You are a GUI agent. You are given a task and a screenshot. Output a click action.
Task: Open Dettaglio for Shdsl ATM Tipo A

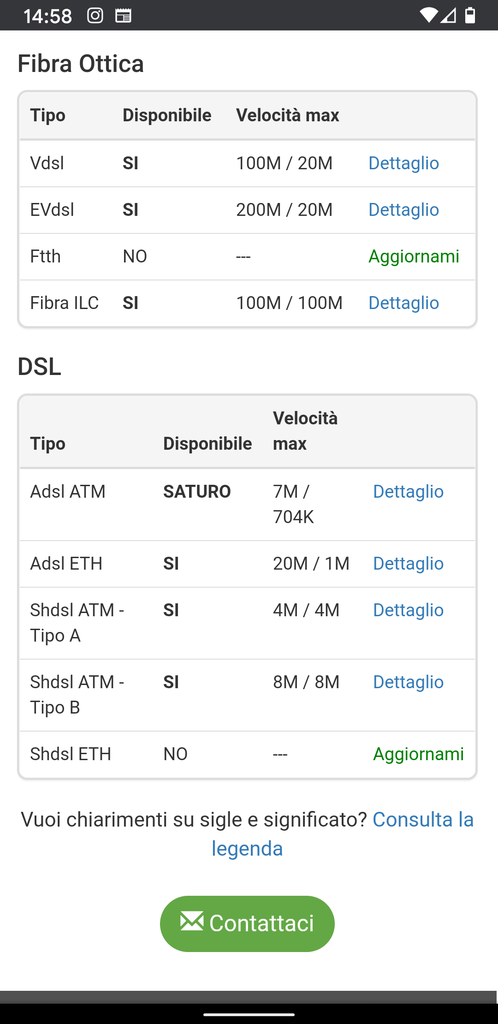[408, 610]
